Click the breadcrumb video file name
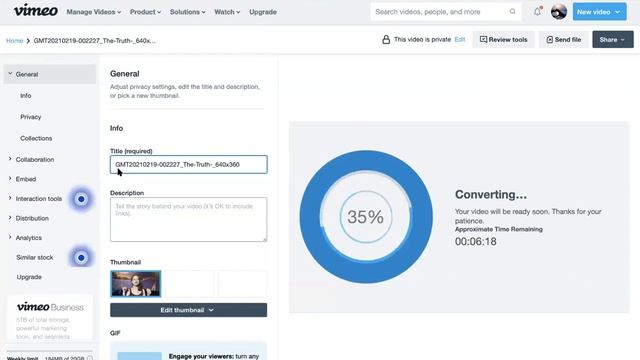The width and height of the screenshot is (640, 360). pyautogui.click(x=94, y=40)
